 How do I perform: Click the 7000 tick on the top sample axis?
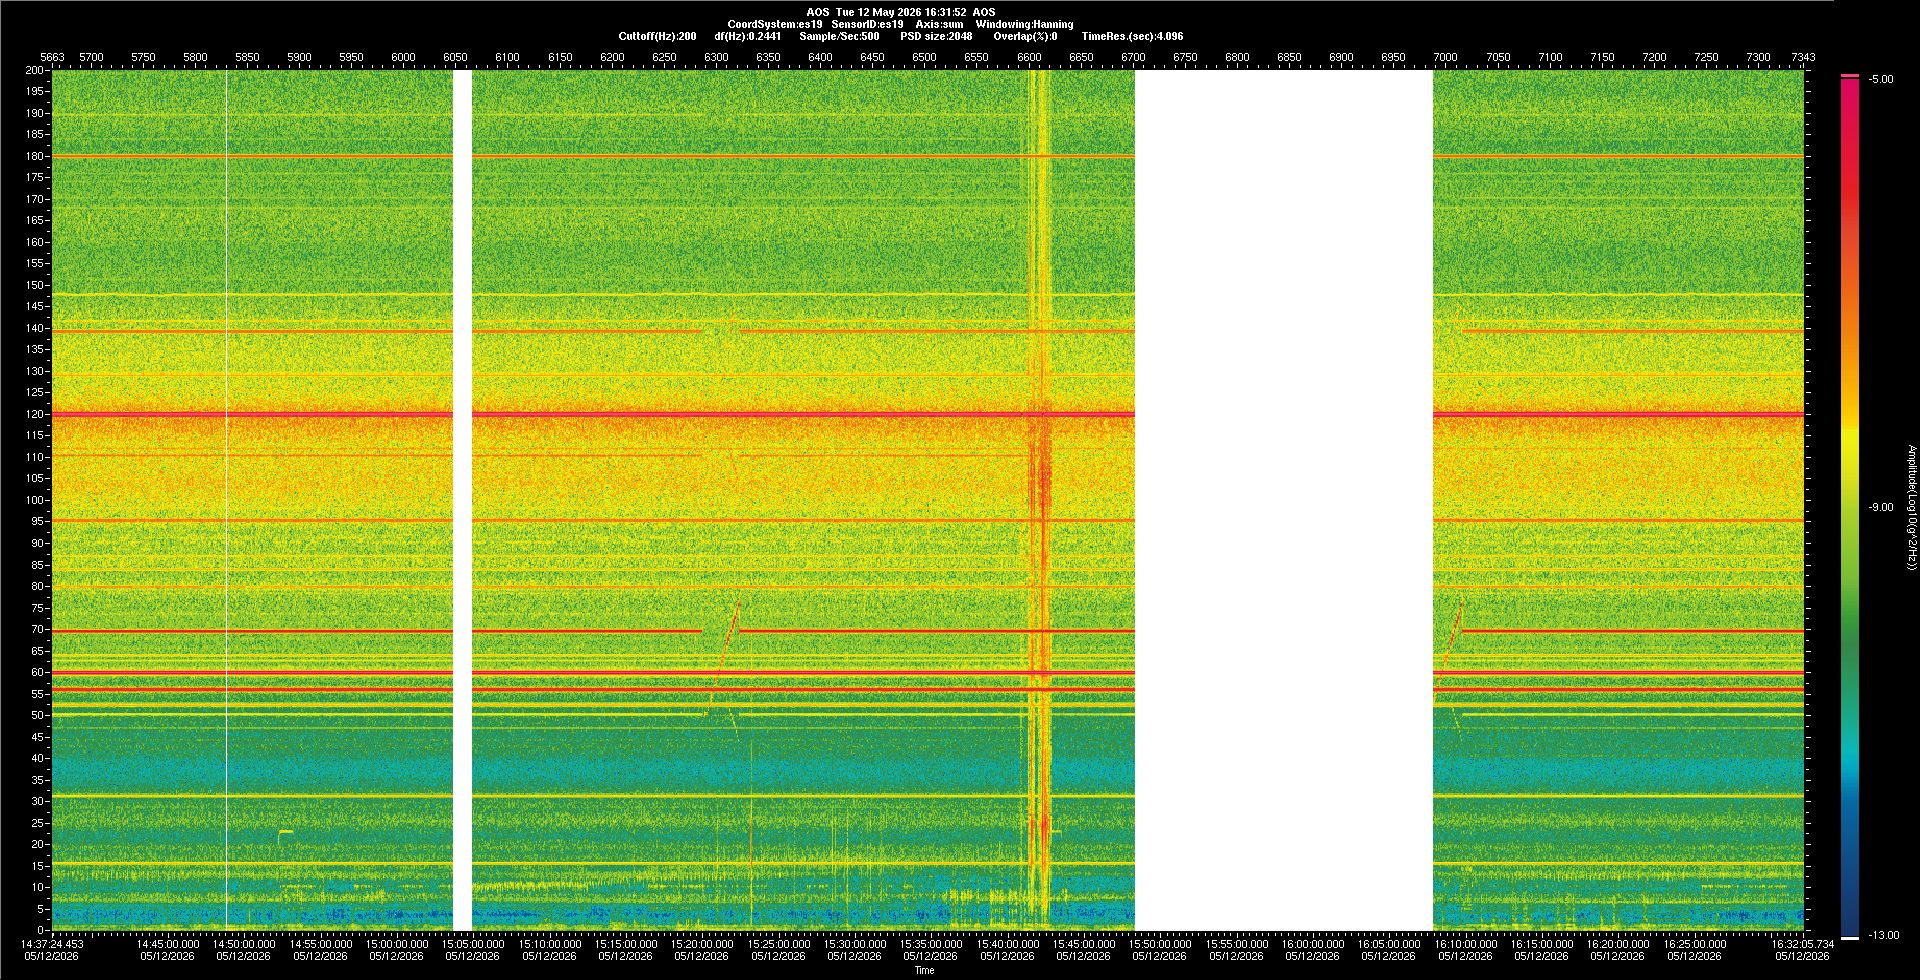point(1445,57)
